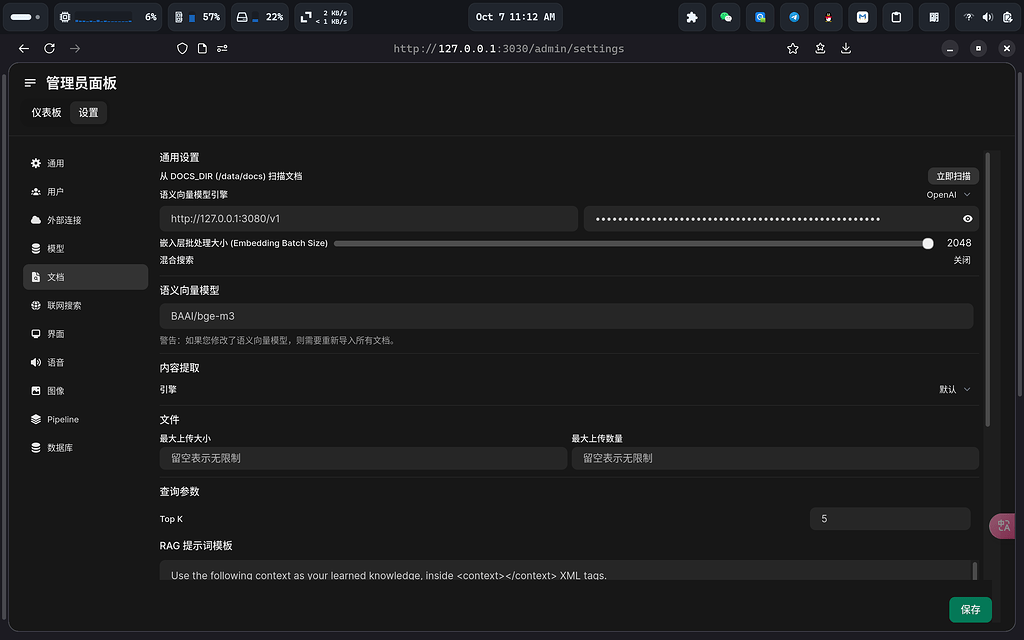Expand the OpenAI embedding engine dropdown

(x=948, y=195)
